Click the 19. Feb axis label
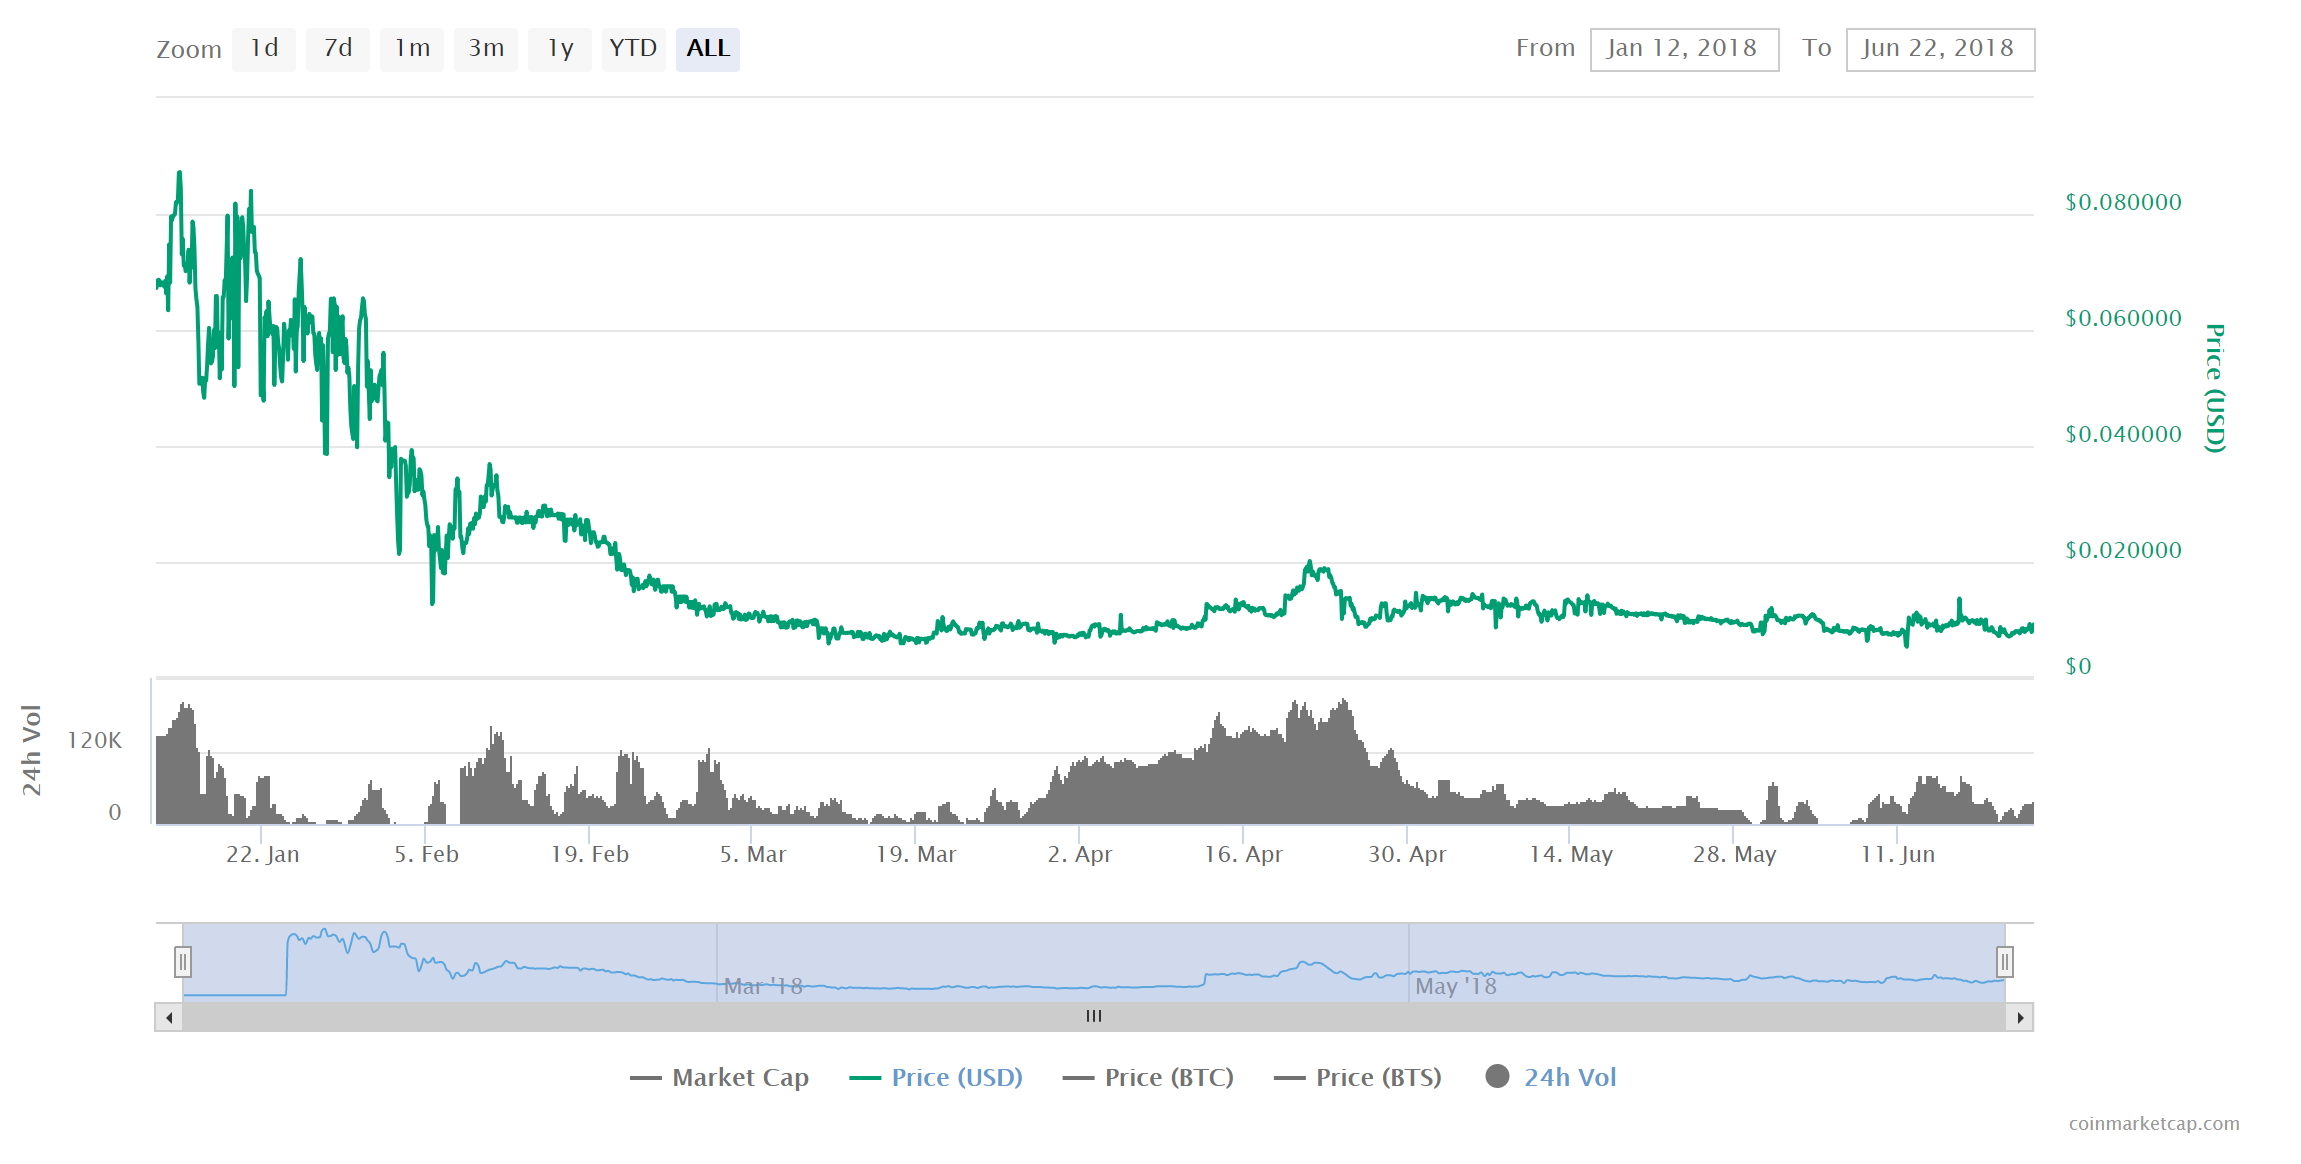 [x=590, y=854]
